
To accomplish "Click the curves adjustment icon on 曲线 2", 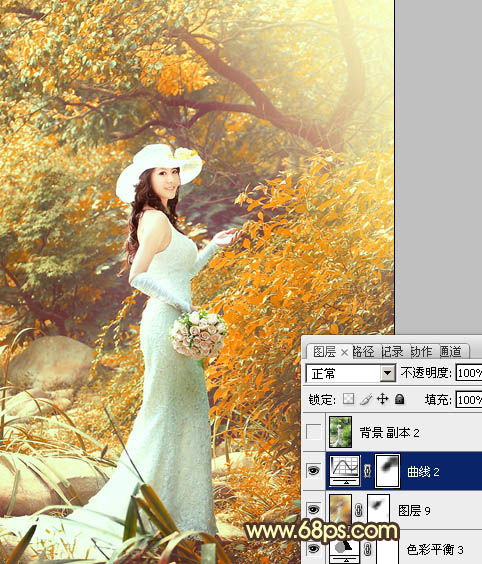I will (x=345, y=471).
